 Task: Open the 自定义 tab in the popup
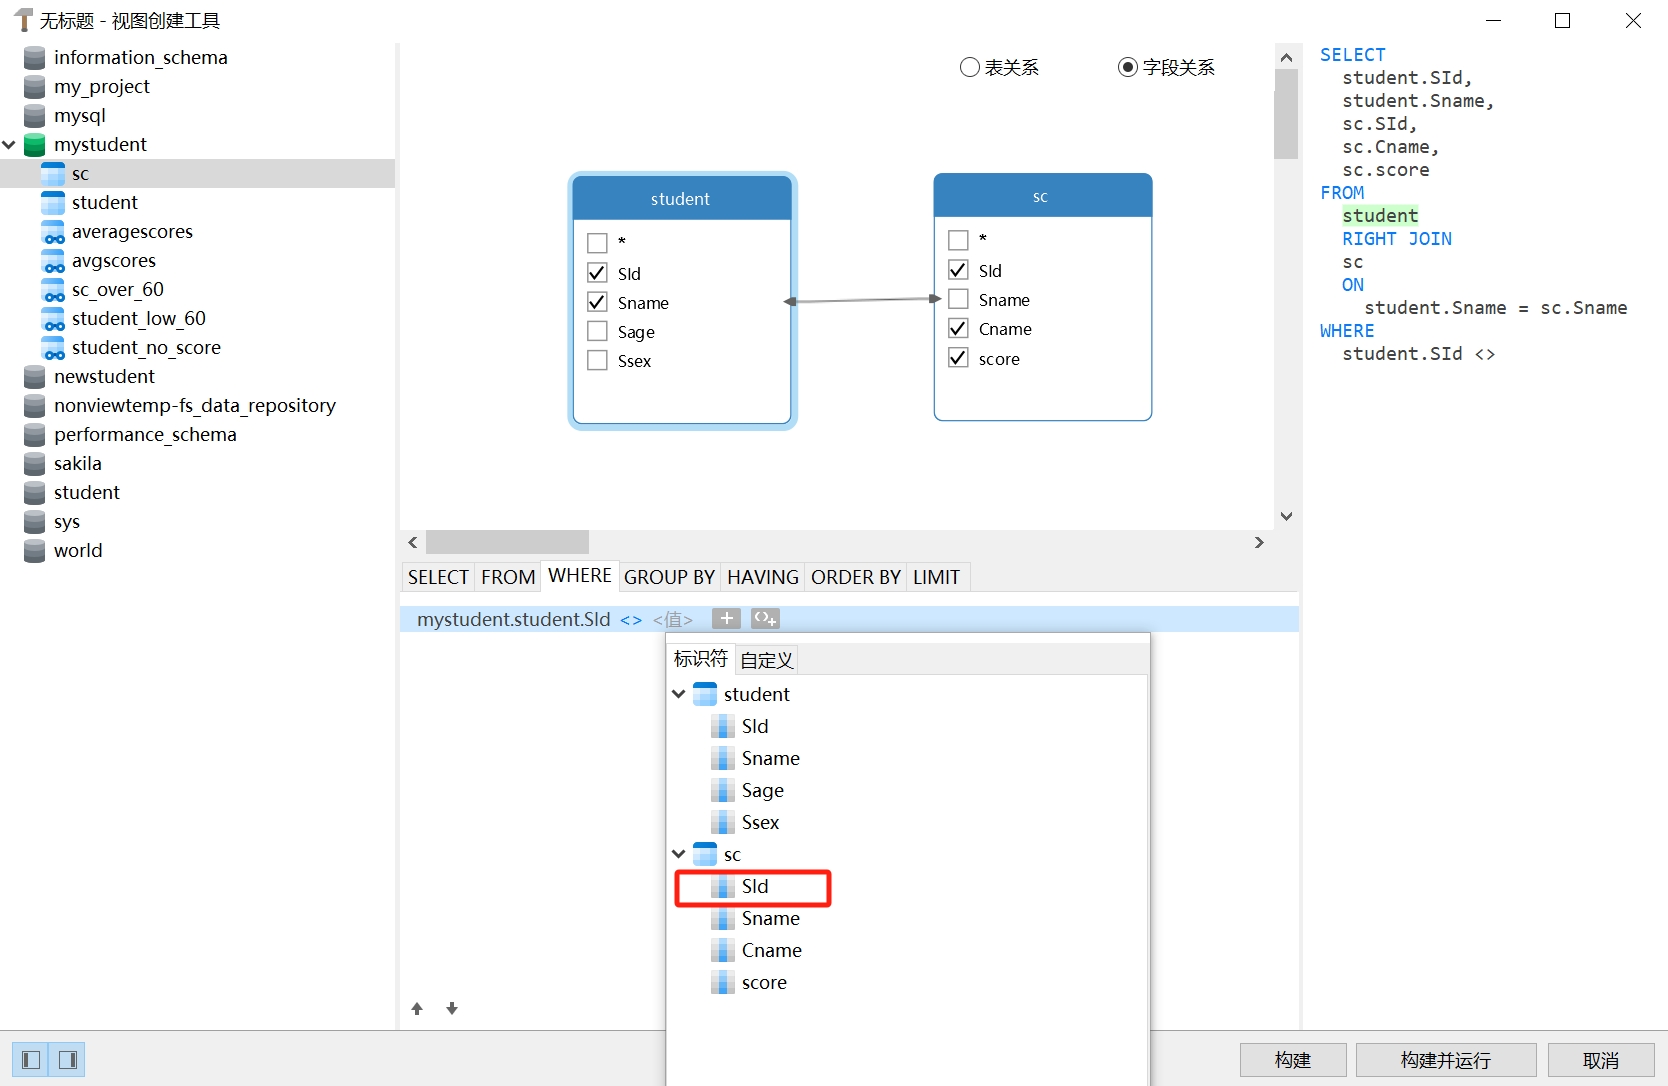click(766, 660)
